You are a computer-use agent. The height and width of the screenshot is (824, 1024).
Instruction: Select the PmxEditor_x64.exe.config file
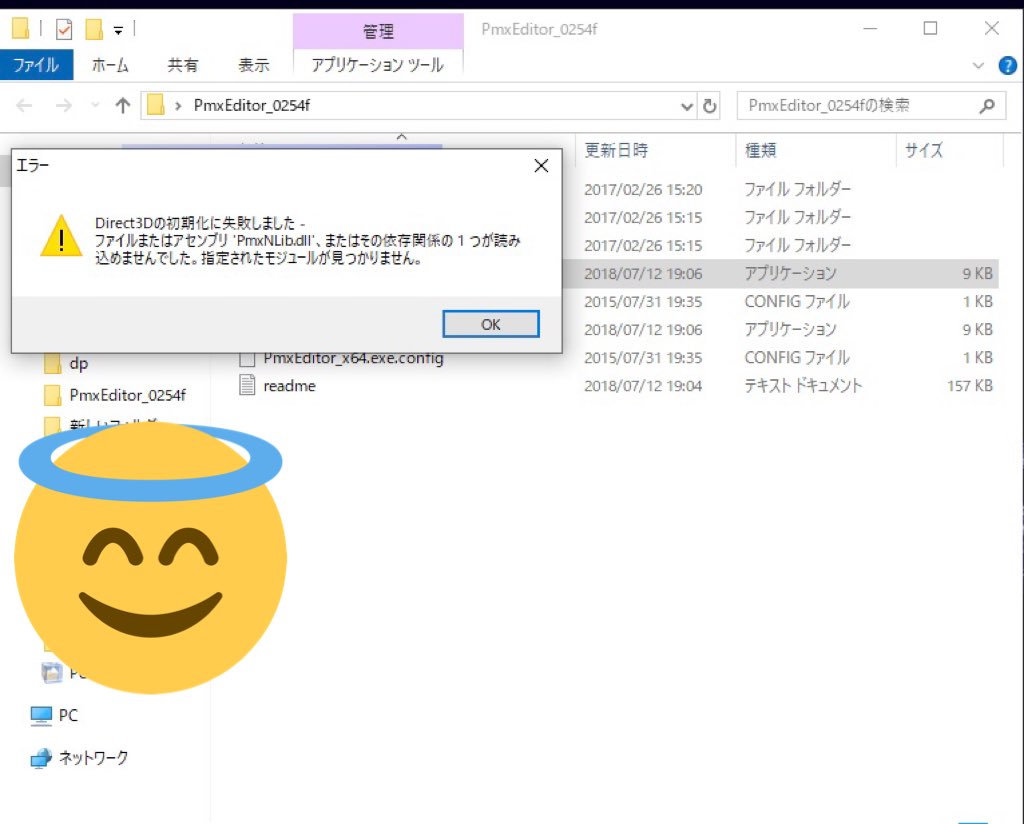[353, 358]
